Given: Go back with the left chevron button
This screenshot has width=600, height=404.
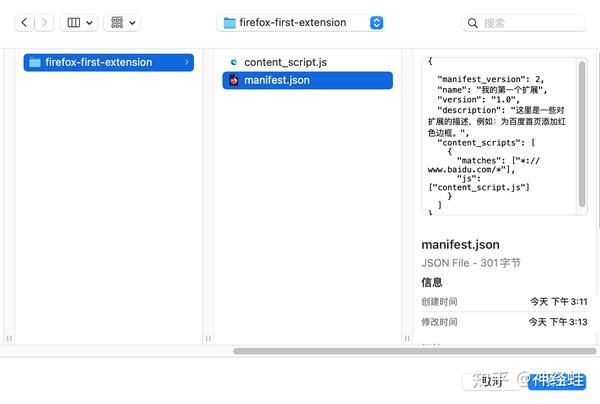Looking at the screenshot, I should tap(24, 22).
